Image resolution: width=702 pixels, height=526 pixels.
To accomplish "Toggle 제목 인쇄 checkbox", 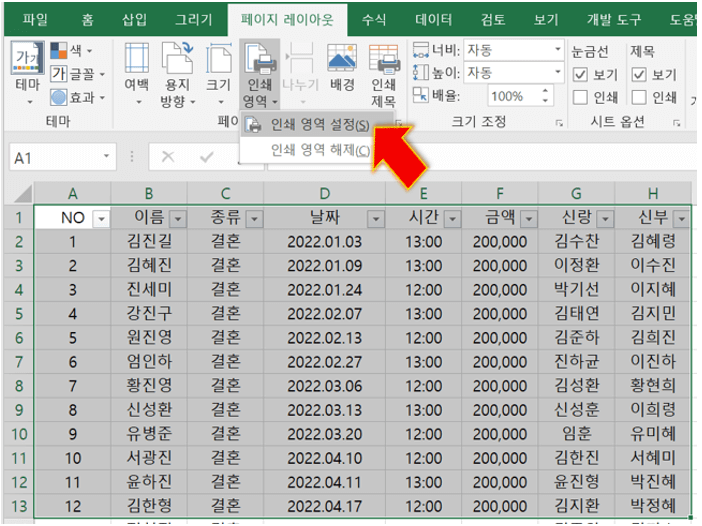I will pyautogui.click(x=639, y=97).
